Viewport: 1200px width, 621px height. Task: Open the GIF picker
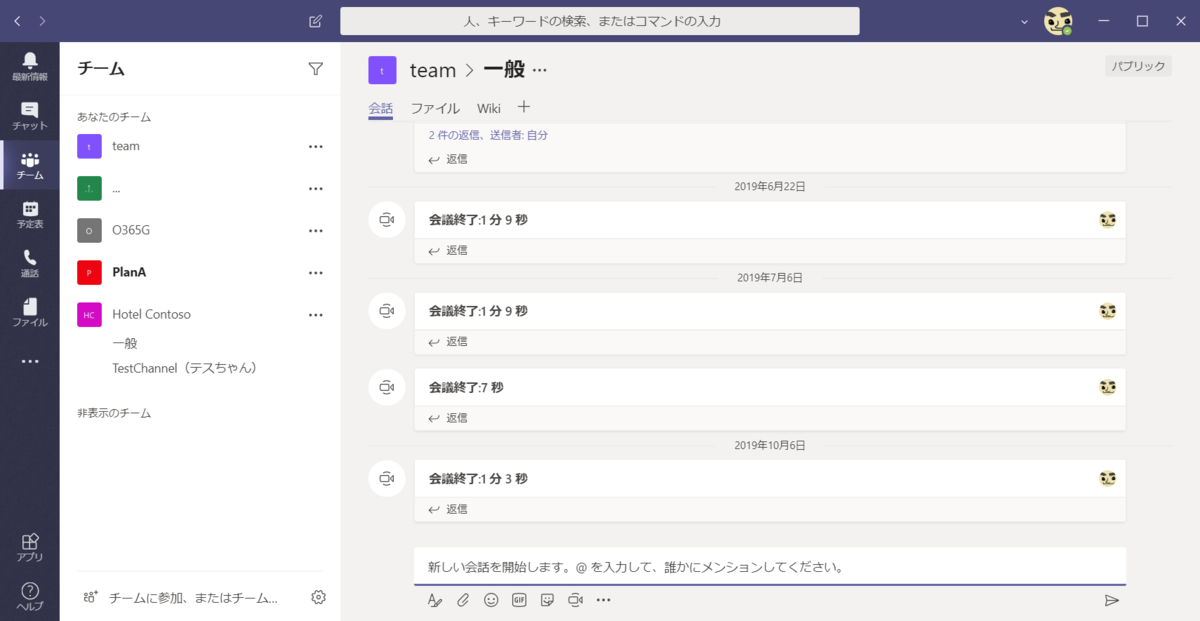(518, 600)
